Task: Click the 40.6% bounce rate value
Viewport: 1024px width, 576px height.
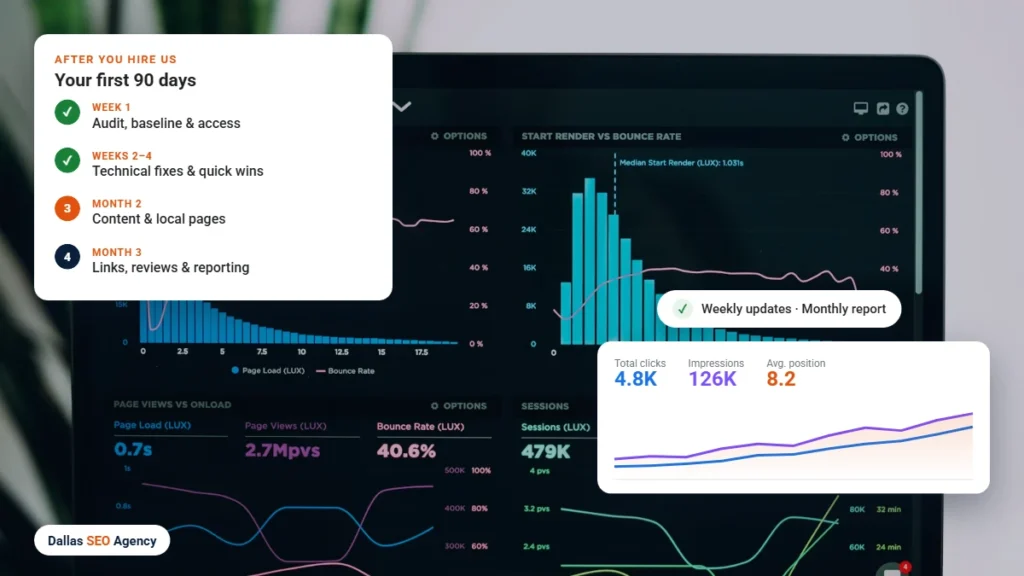Action: [406, 451]
